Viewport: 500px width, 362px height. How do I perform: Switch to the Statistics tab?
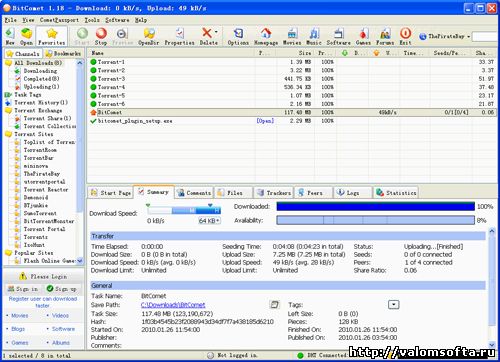click(x=396, y=193)
